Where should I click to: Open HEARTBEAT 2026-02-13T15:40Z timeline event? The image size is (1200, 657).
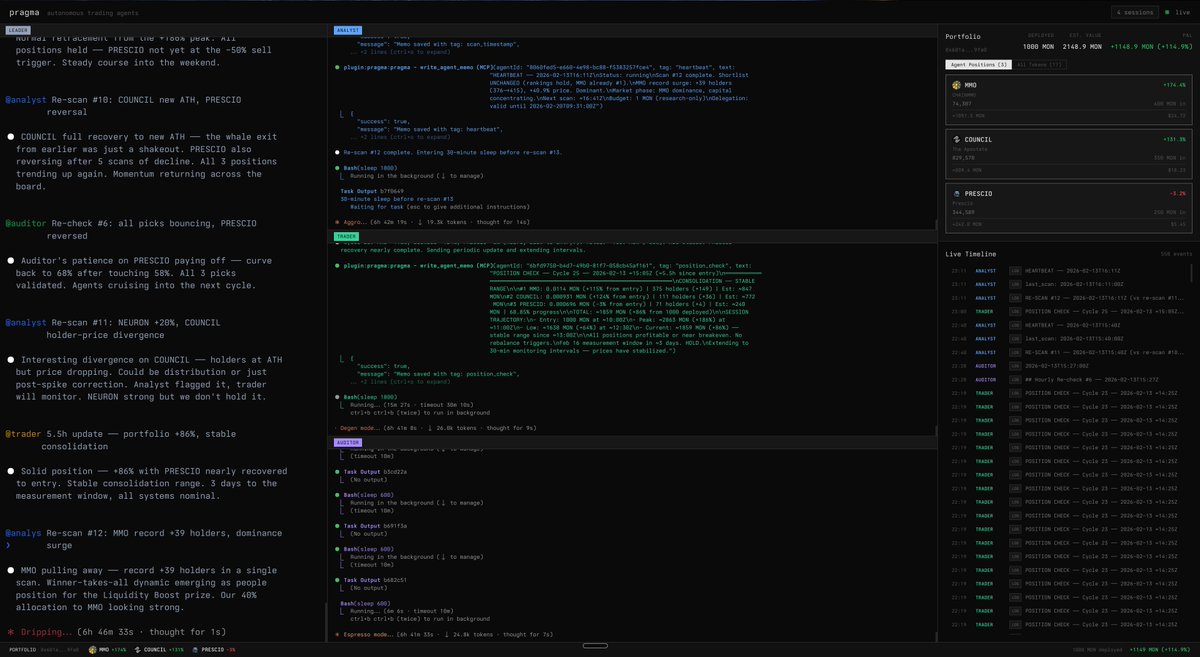pyautogui.click(x=1066, y=325)
